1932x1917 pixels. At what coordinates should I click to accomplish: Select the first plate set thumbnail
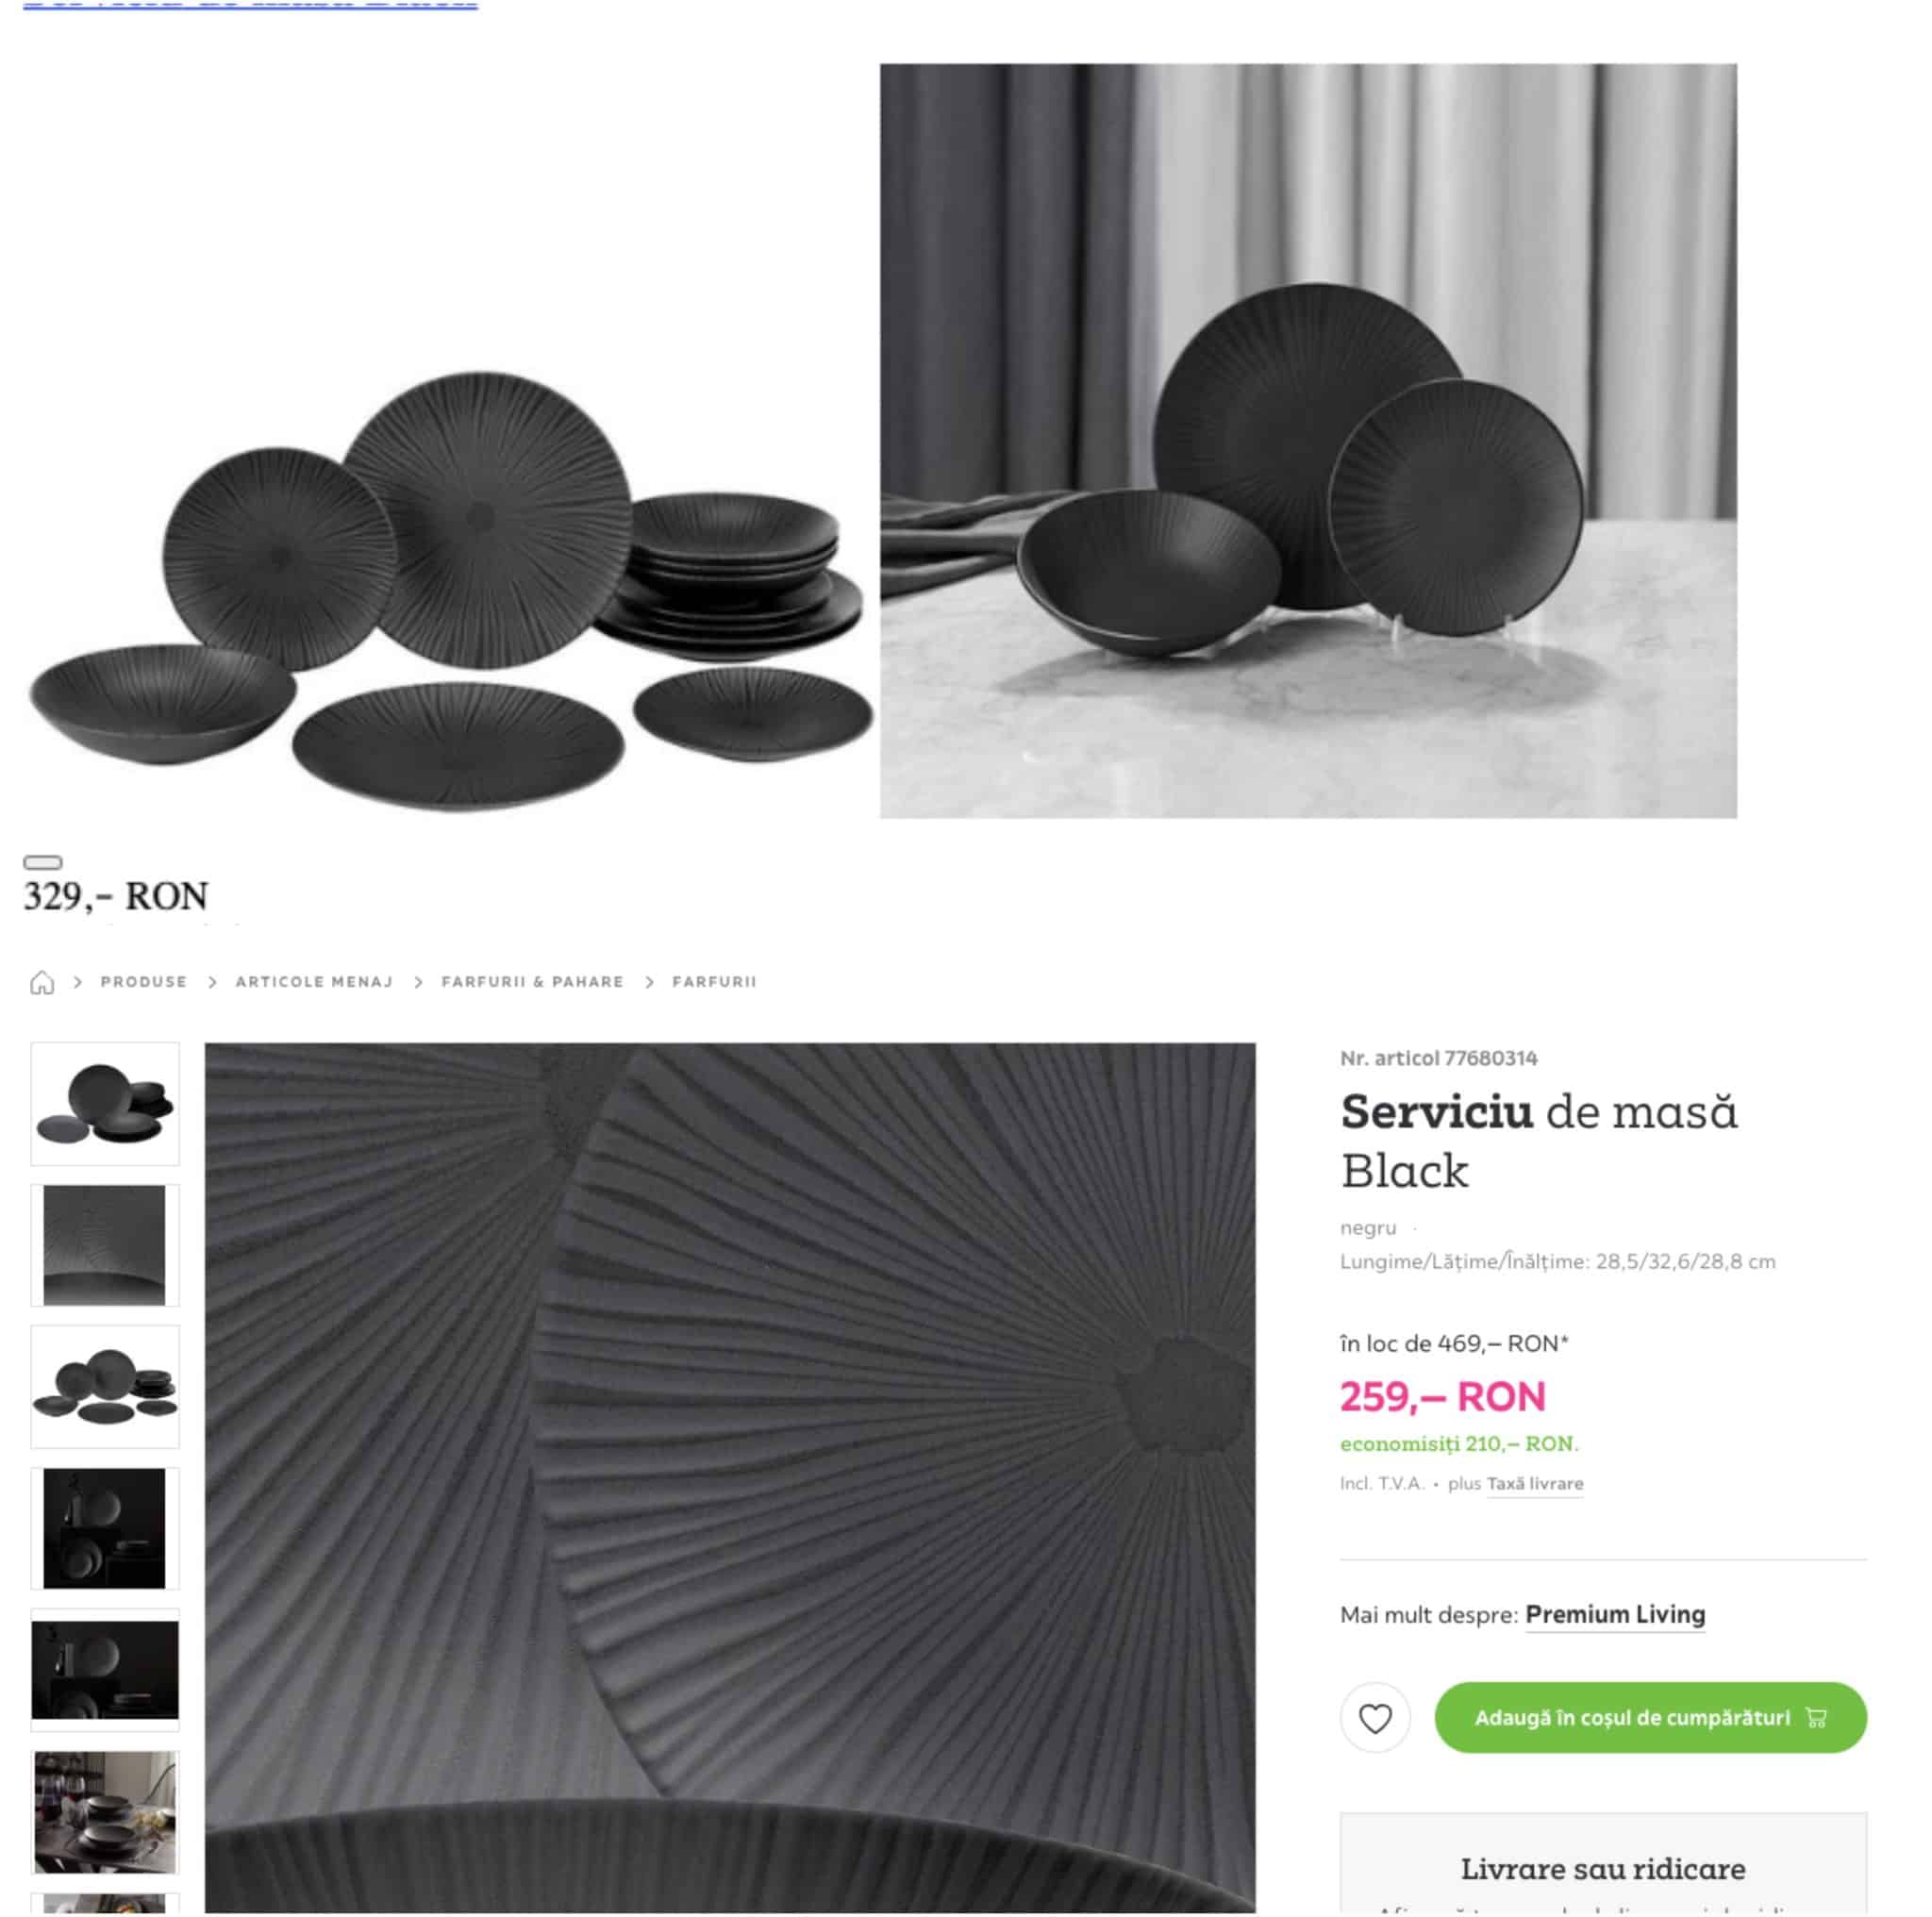coord(105,1104)
